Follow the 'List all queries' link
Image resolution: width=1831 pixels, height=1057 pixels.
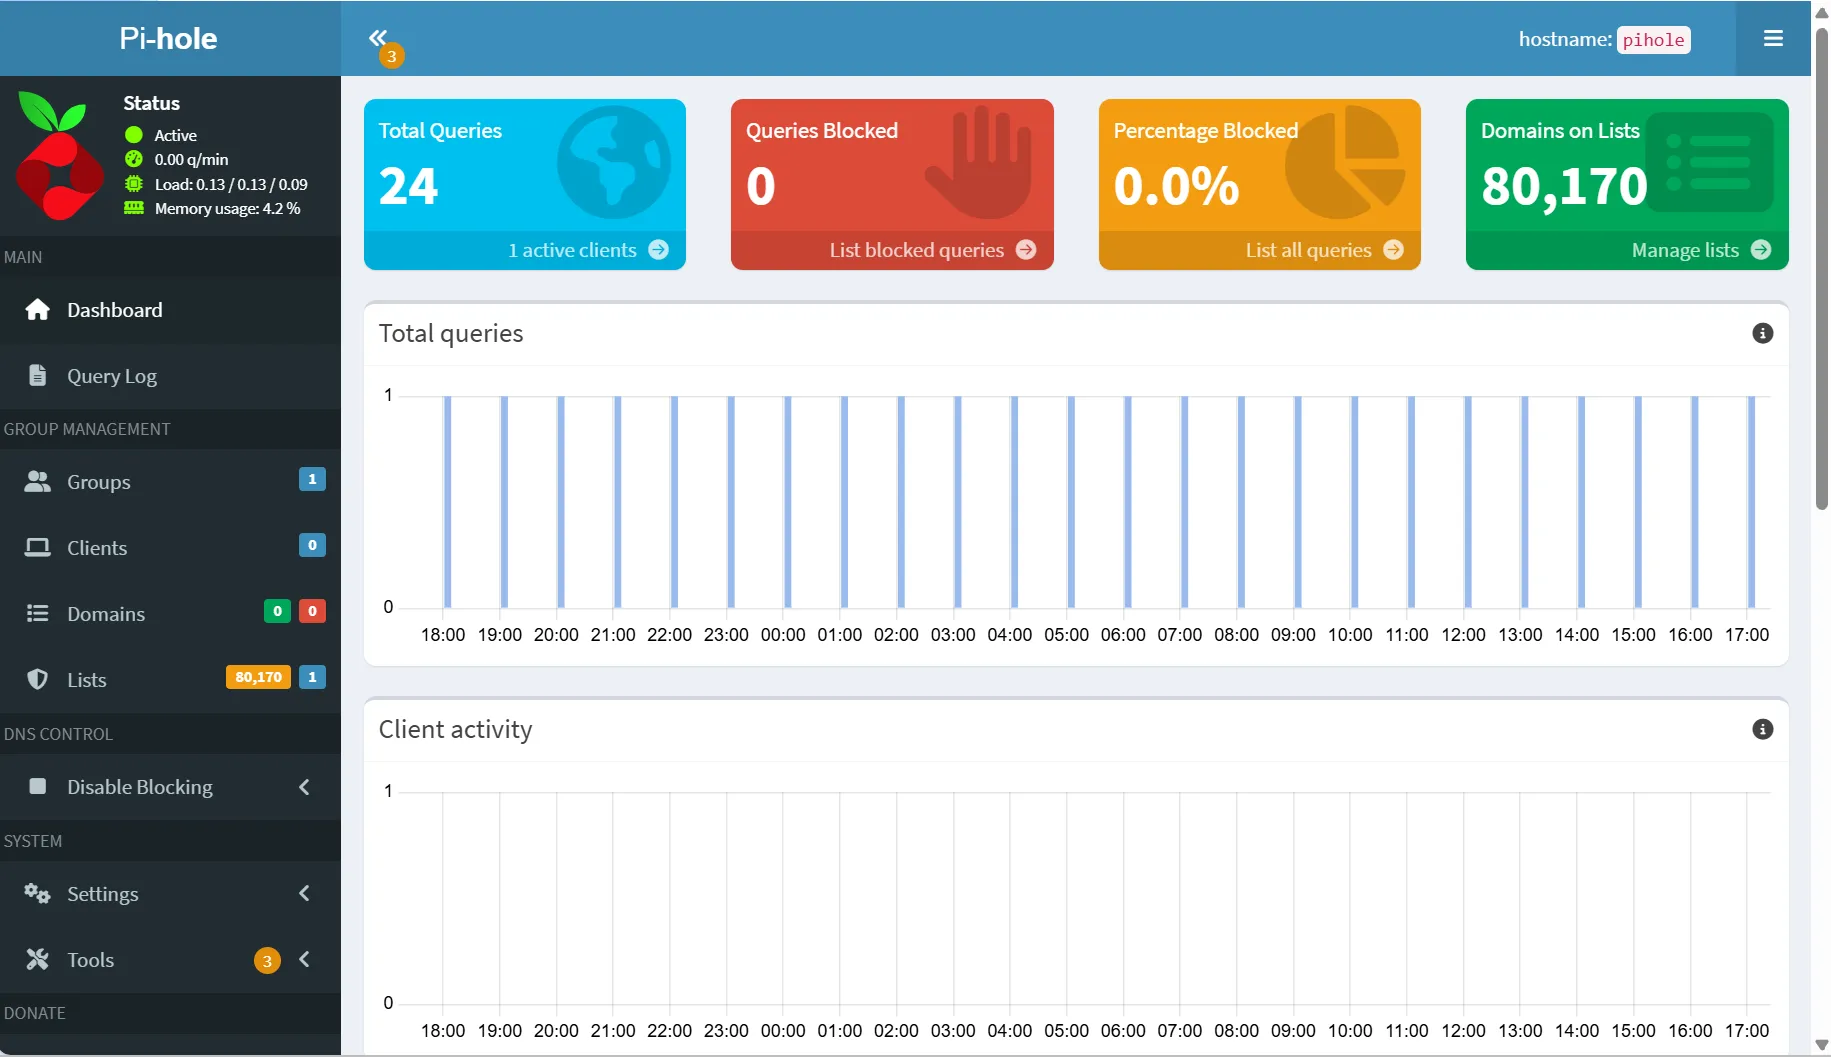[1308, 250]
